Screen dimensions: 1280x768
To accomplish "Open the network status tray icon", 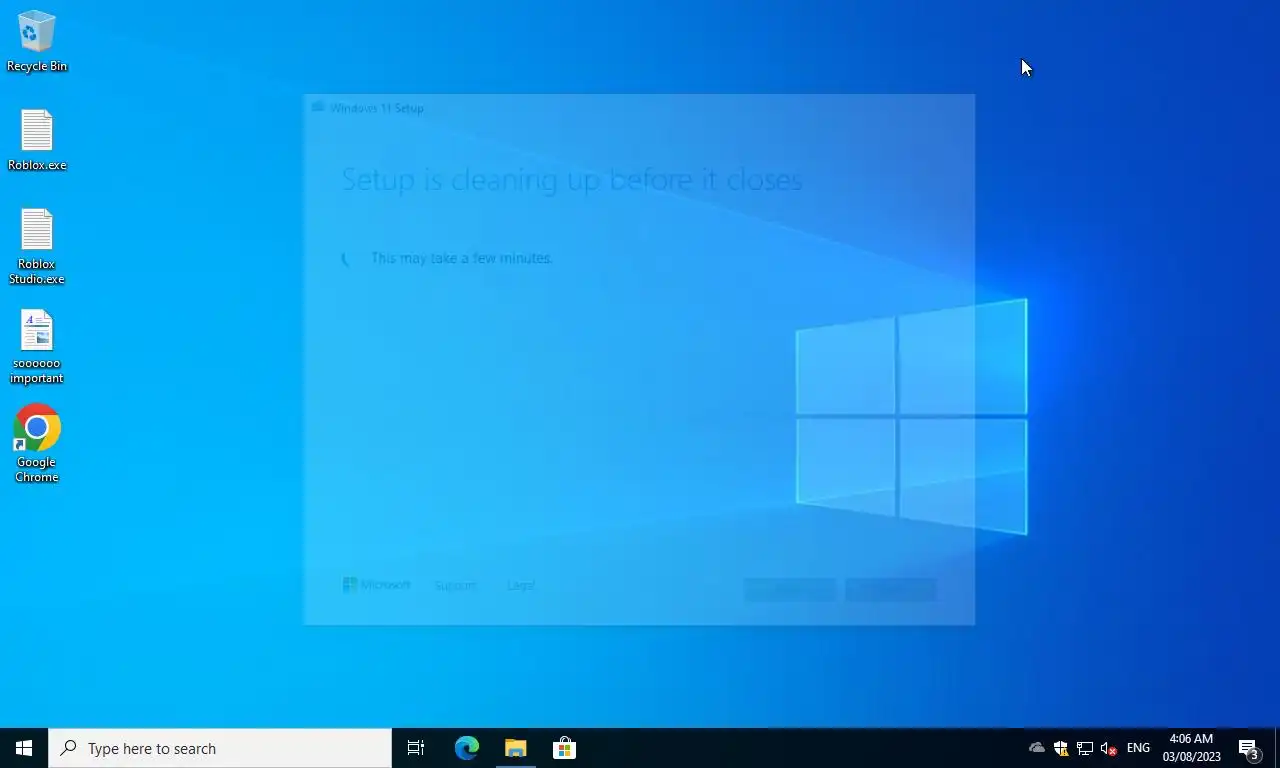I will (1085, 748).
